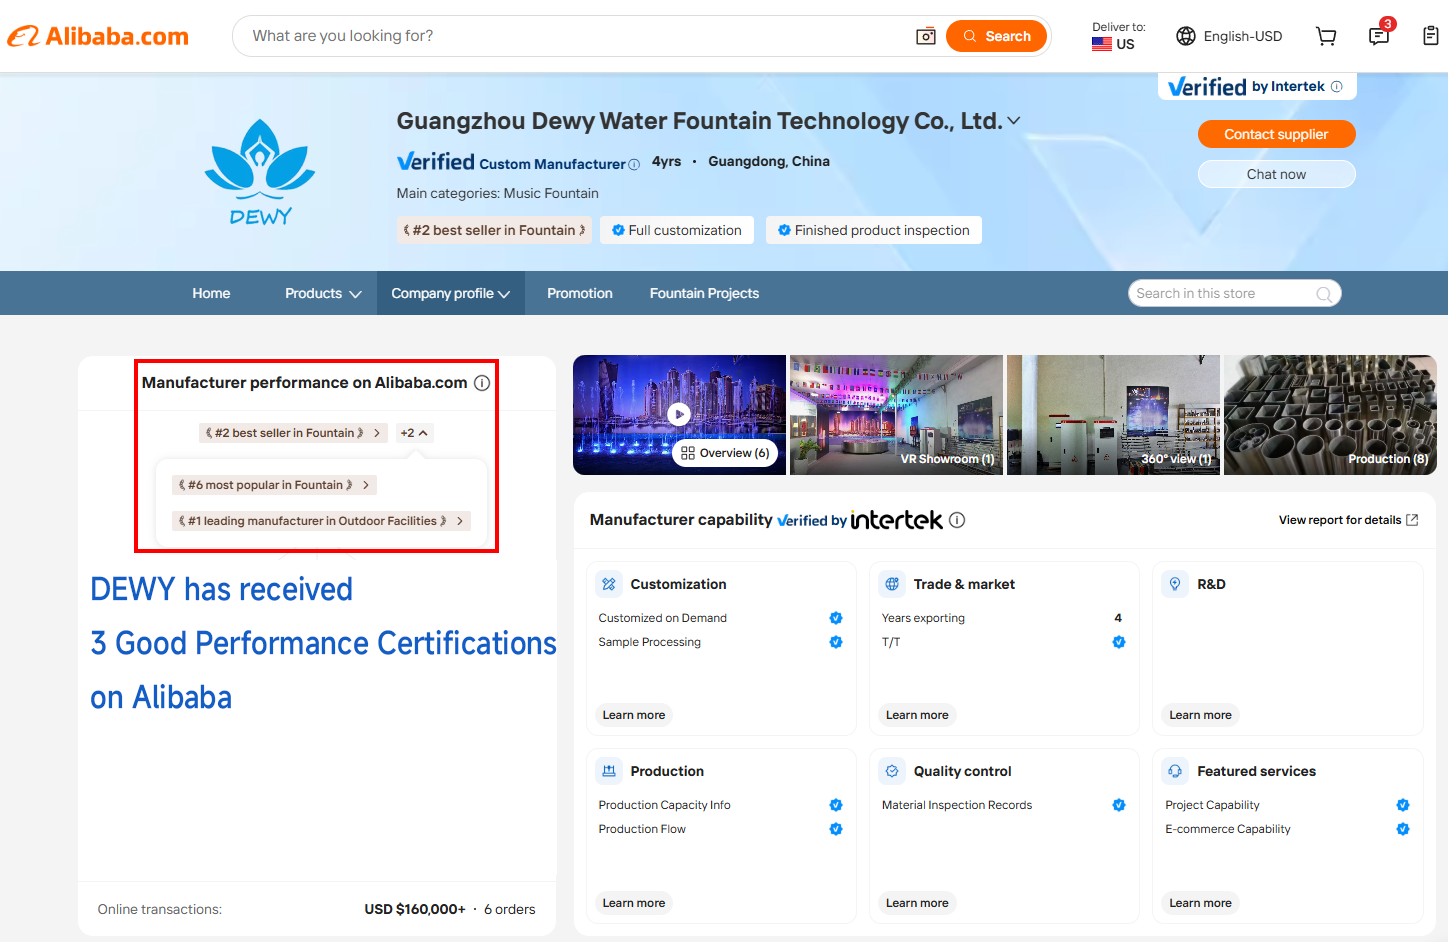Click Learn more under Customization
This screenshot has width=1448, height=942.
click(x=634, y=715)
